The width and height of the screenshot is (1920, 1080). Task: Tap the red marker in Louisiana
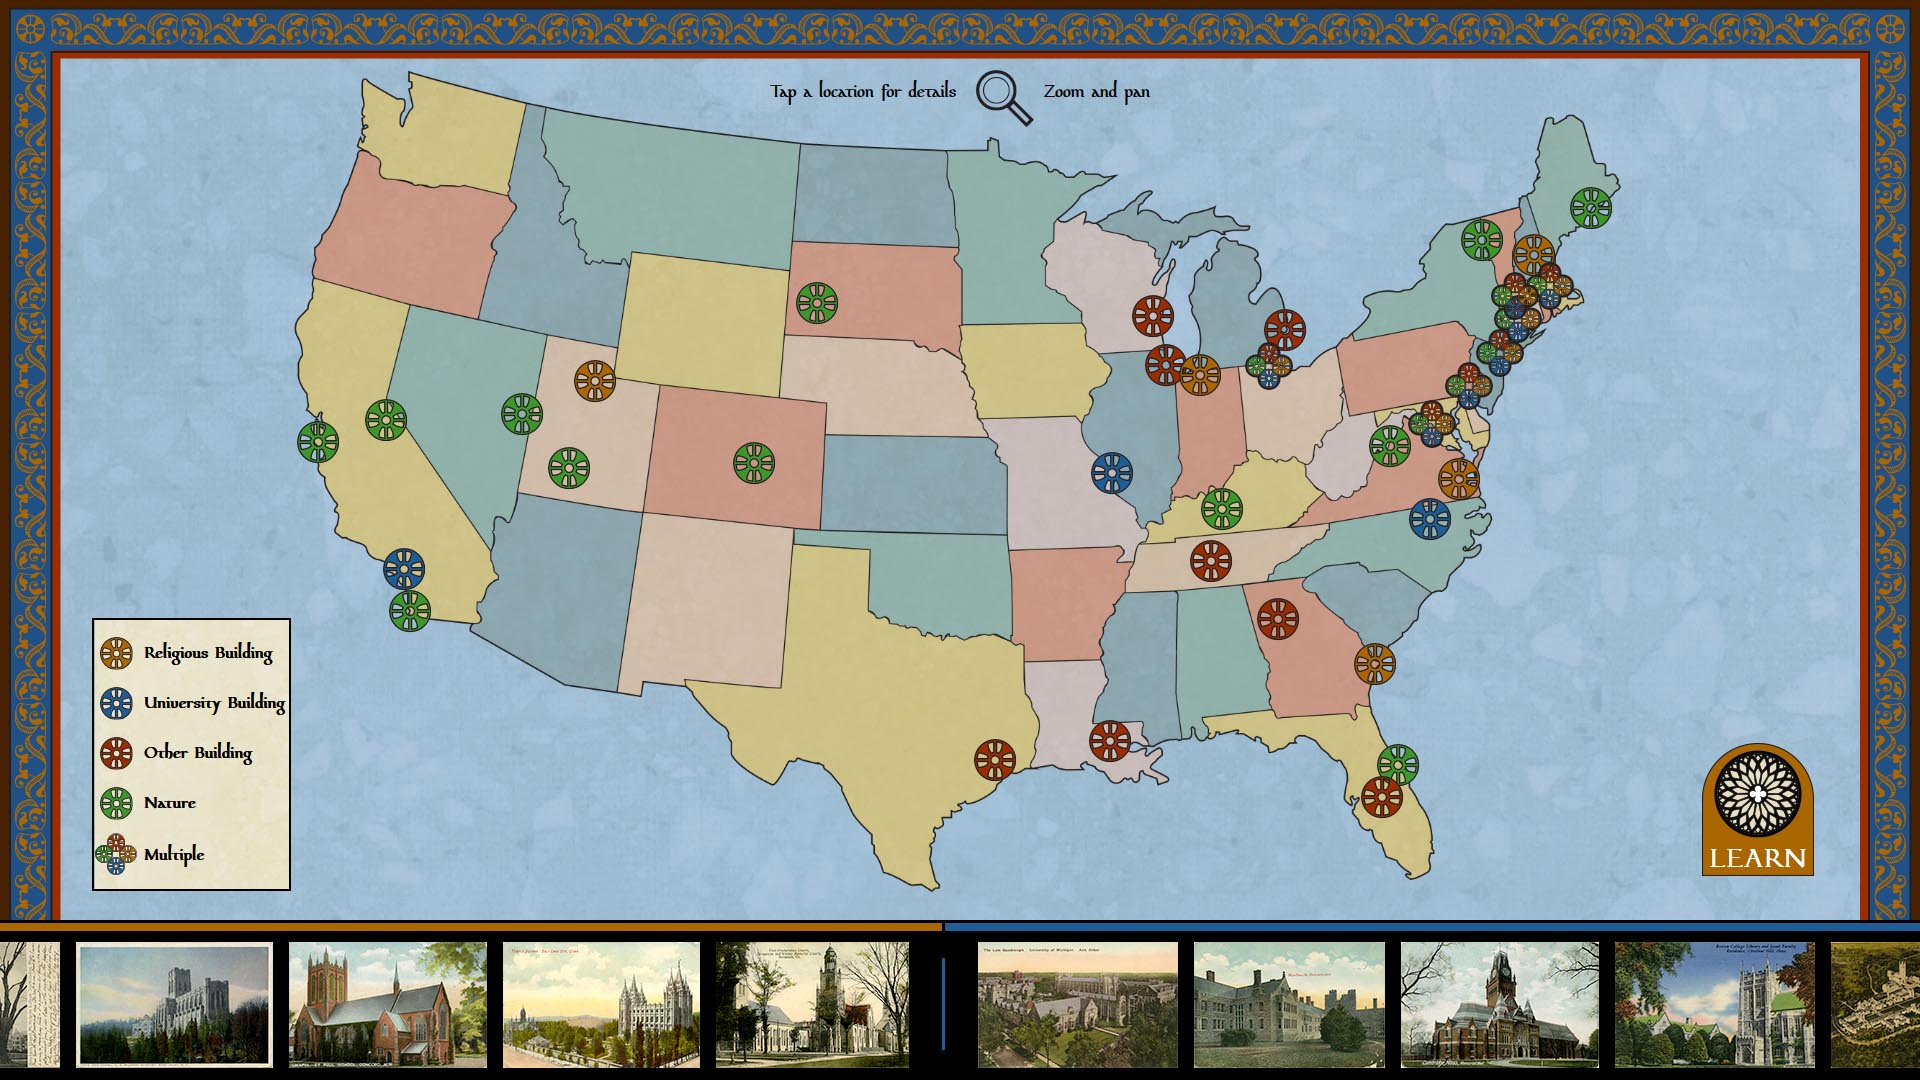pyautogui.click(x=1110, y=741)
